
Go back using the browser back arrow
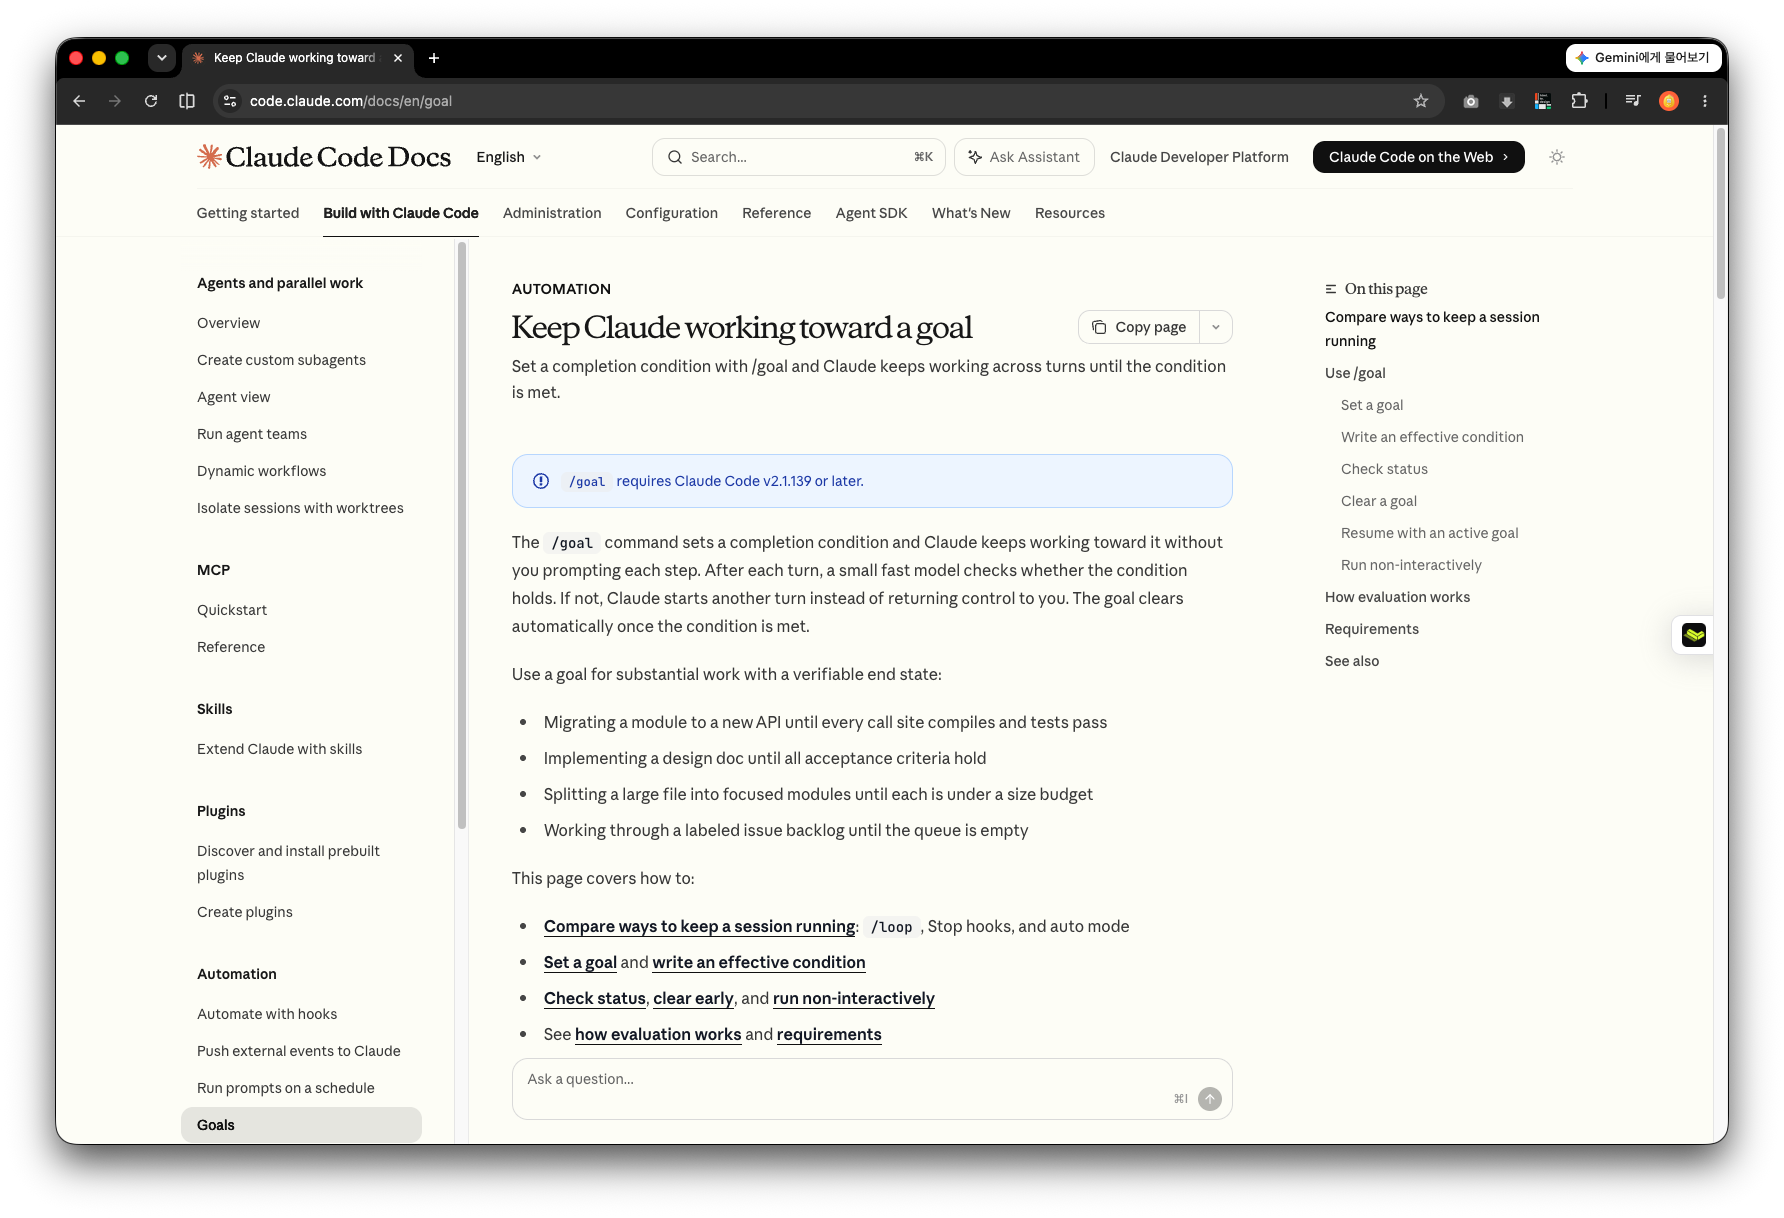pos(79,101)
